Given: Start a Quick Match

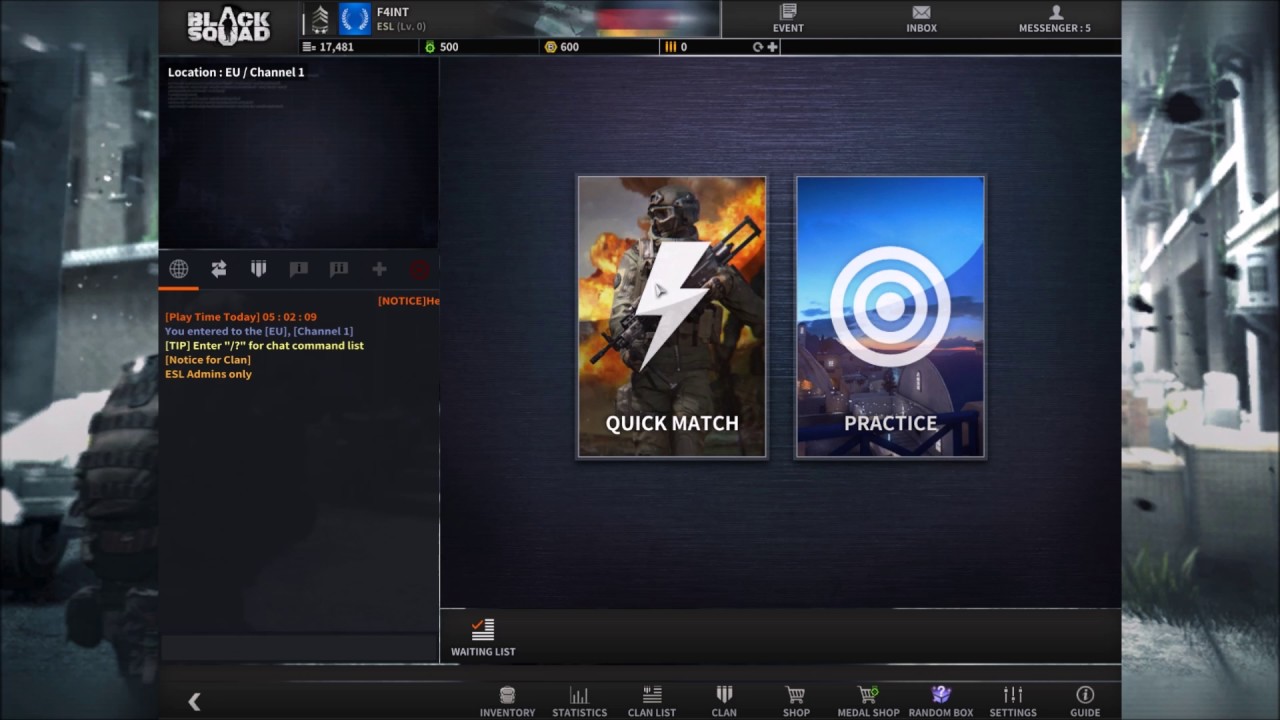Looking at the screenshot, I should (x=671, y=317).
